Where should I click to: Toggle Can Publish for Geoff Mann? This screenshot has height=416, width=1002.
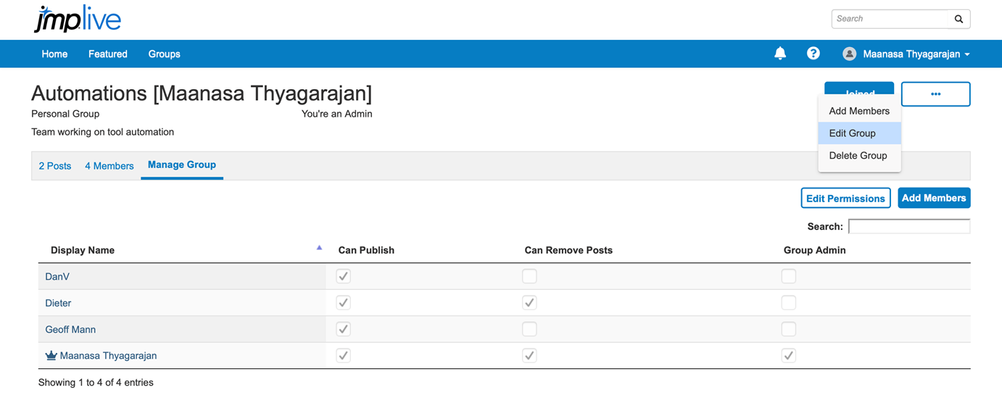click(x=343, y=329)
